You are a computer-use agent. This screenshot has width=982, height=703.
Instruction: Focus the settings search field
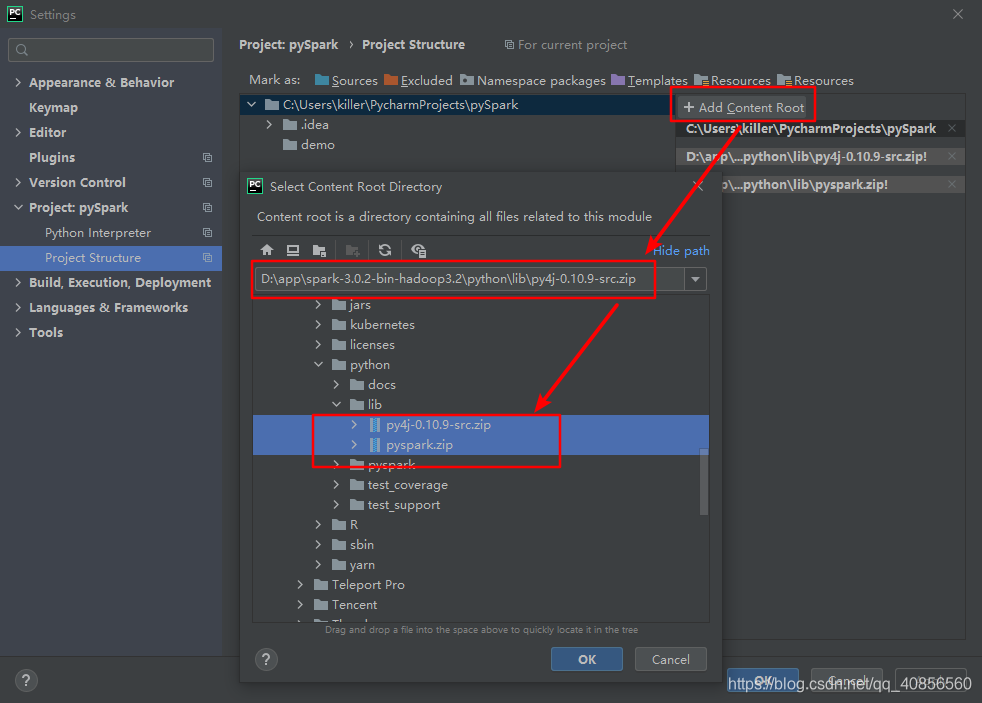click(111, 50)
